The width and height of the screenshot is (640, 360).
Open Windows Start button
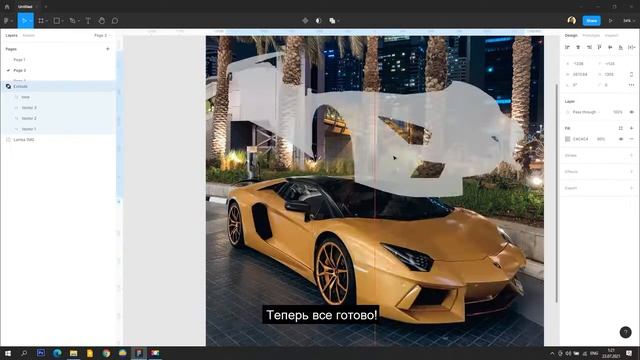click(x=8, y=353)
